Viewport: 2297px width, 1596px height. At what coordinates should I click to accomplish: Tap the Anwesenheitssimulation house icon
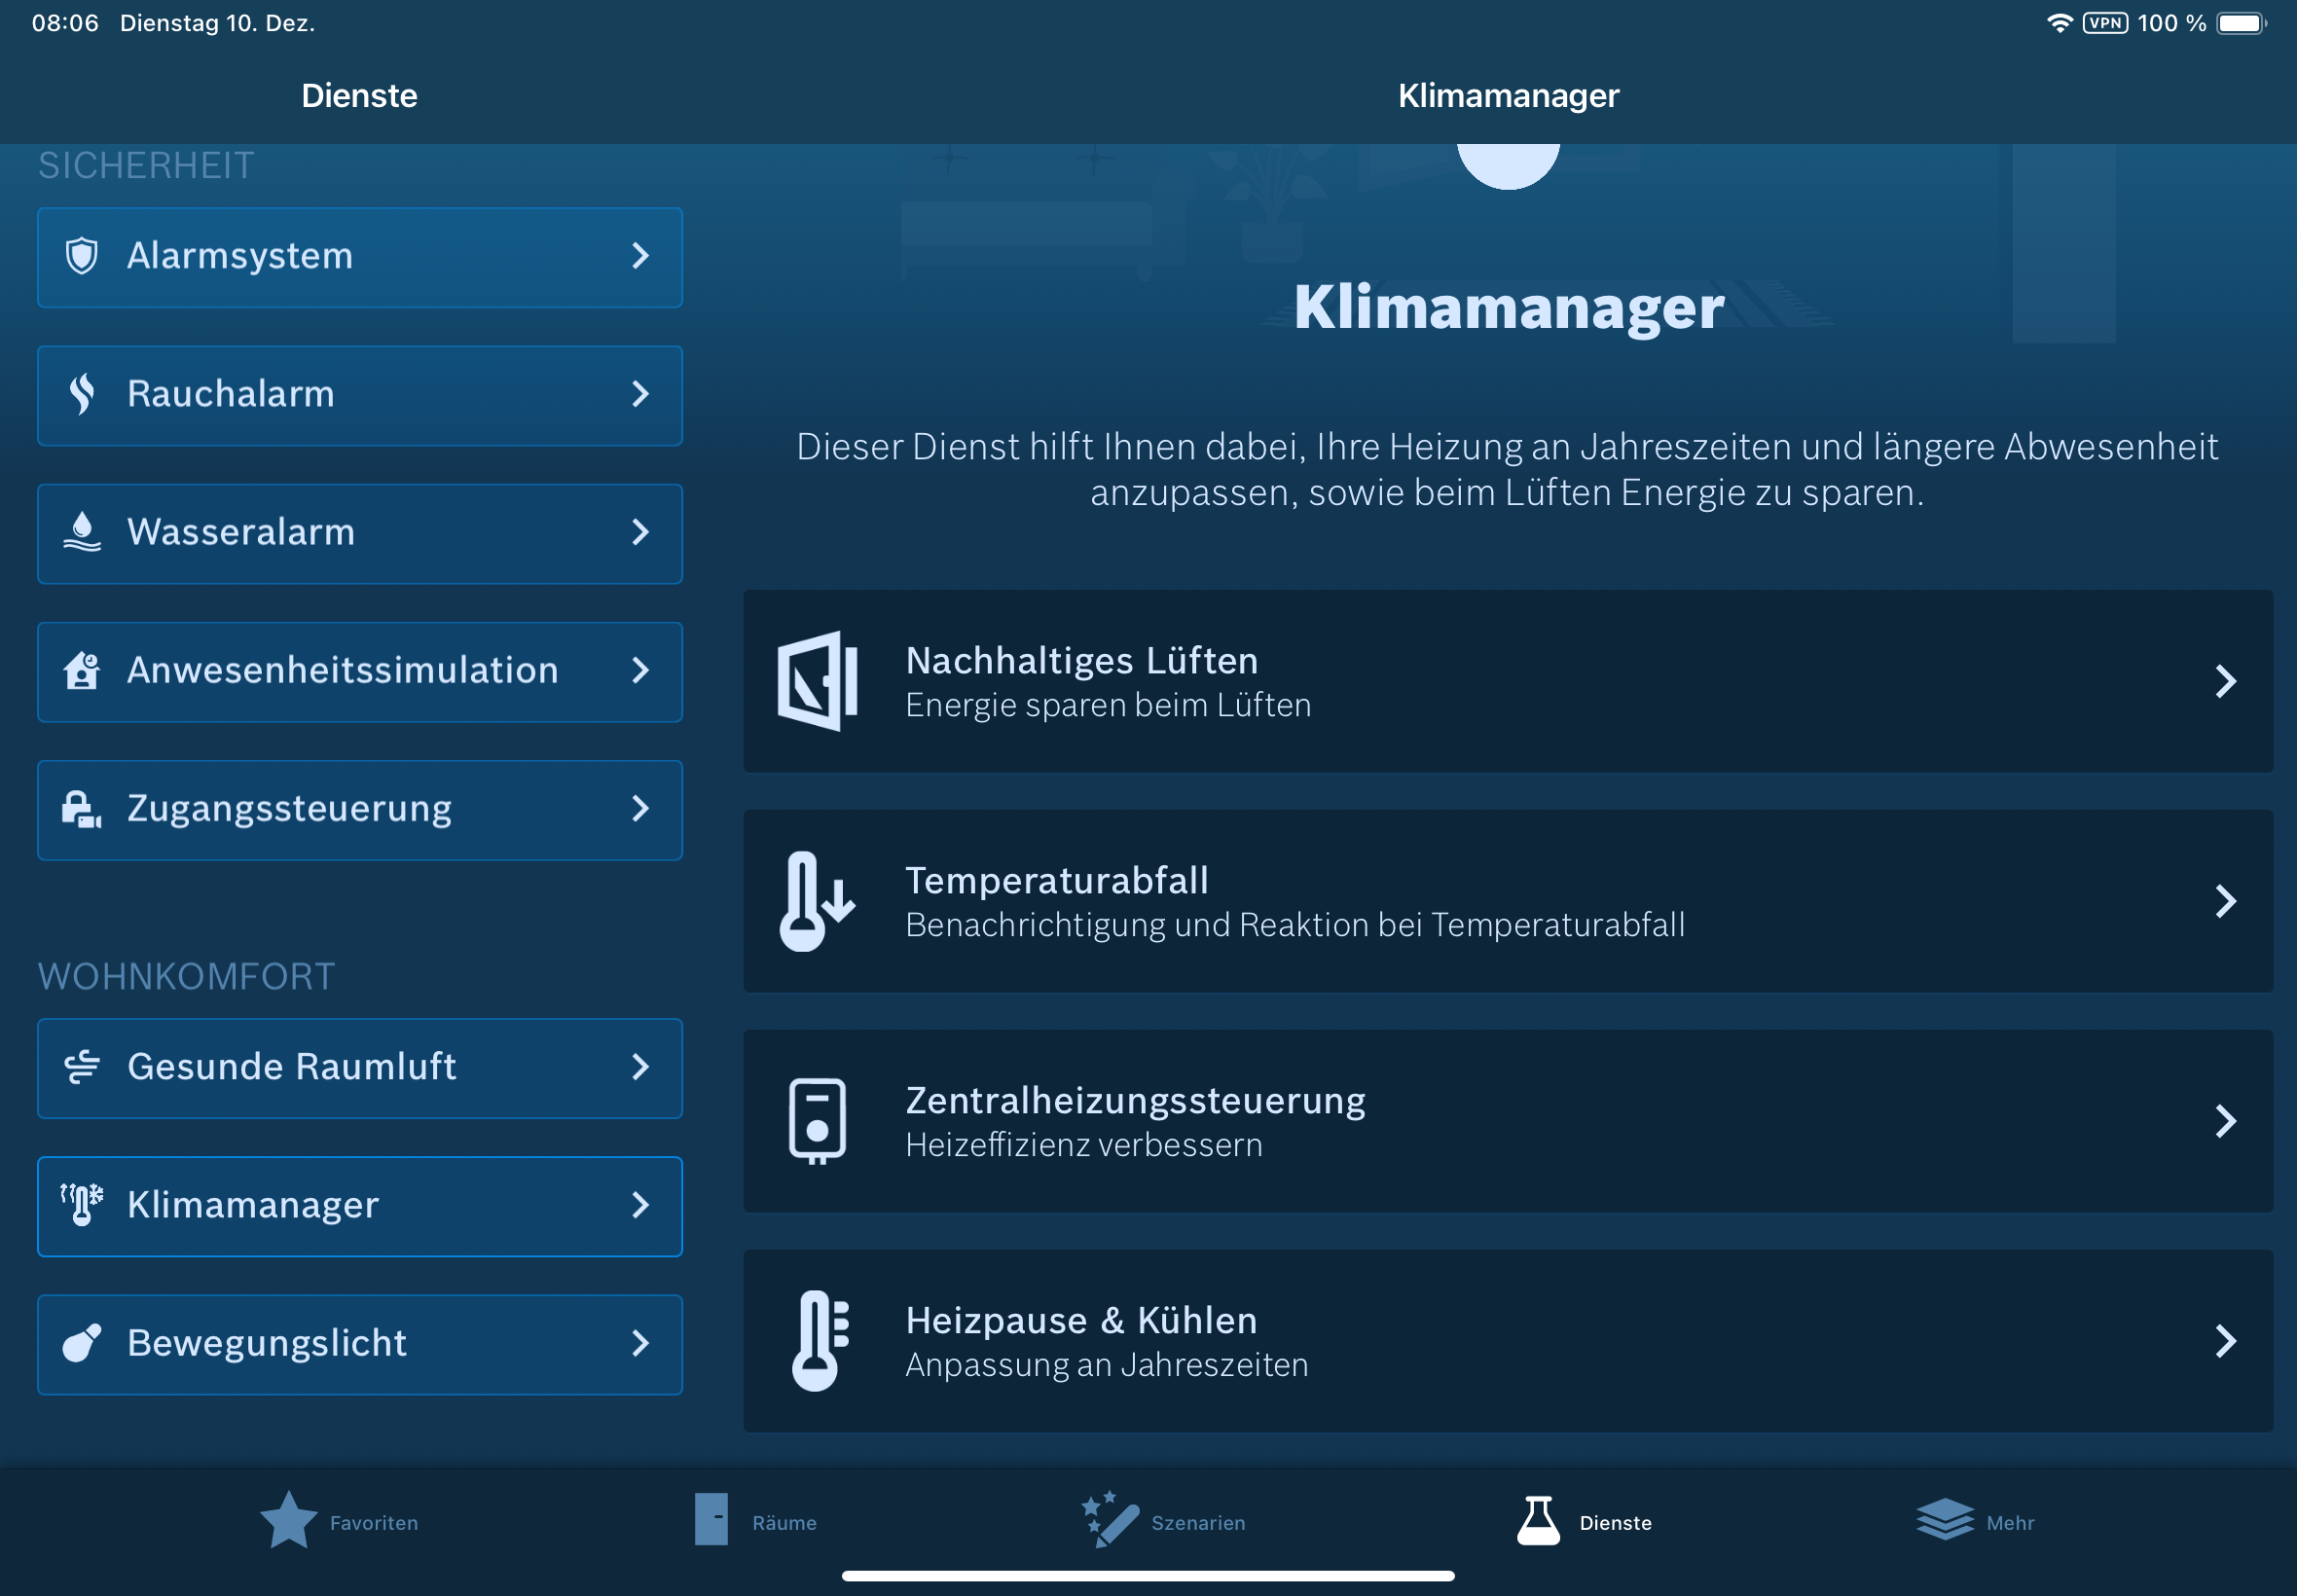click(x=81, y=670)
